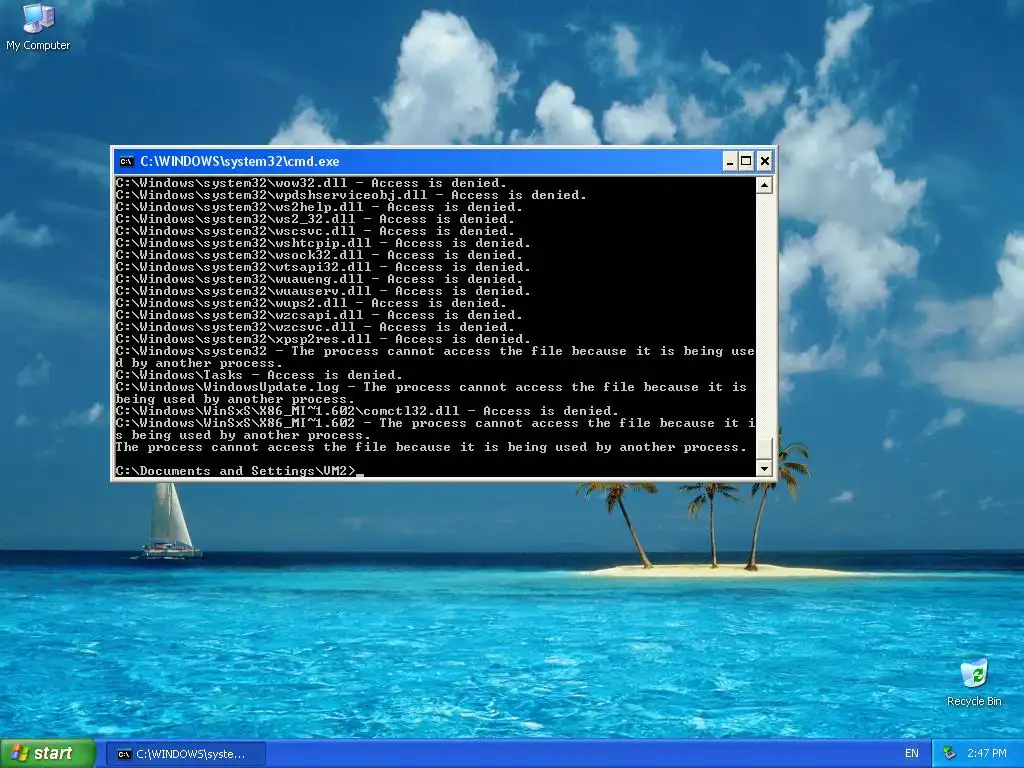Click the C:\WINDOWS\system32\cmd.exe title text
The height and width of the screenshot is (768, 1024).
[240, 161]
